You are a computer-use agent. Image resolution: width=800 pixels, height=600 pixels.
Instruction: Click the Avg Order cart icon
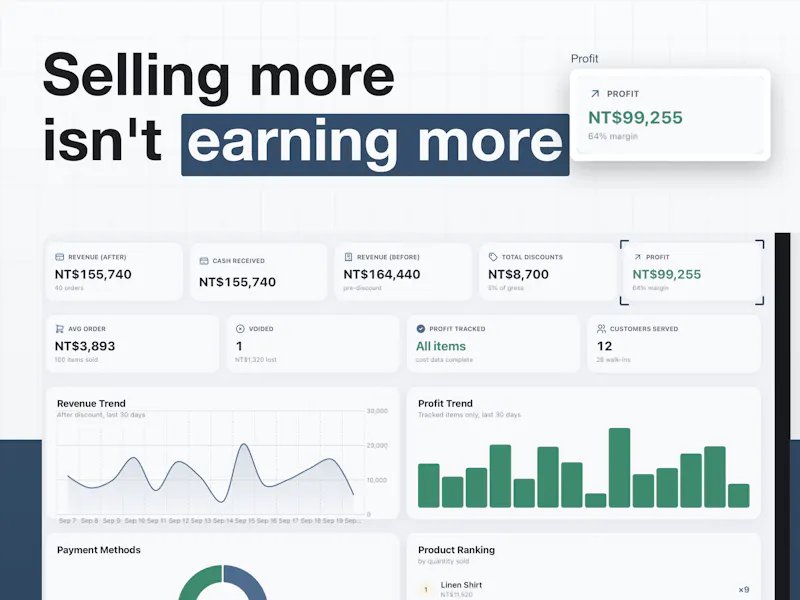coord(59,329)
